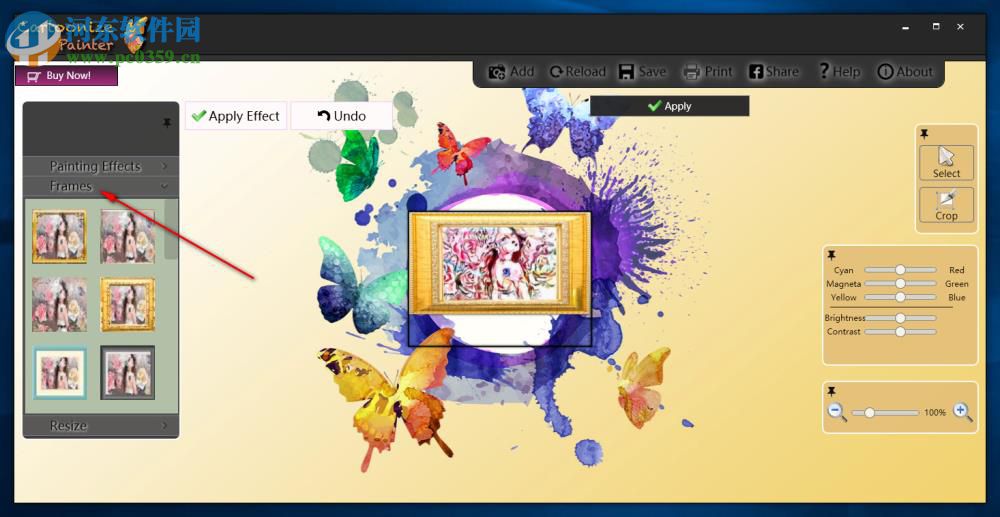This screenshot has height=517, width=1000.
Task: Click the Brightness slider
Action: [x=900, y=317]
